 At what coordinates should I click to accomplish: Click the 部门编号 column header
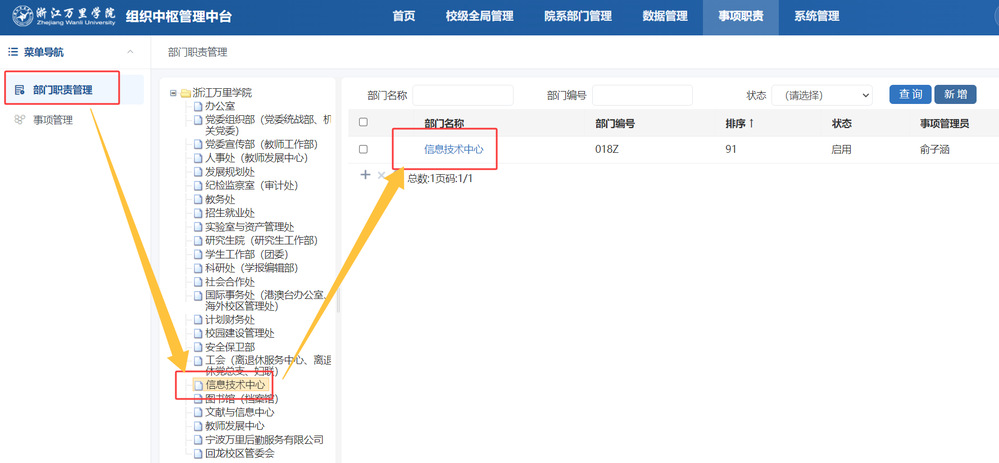[x=615, y=124]
